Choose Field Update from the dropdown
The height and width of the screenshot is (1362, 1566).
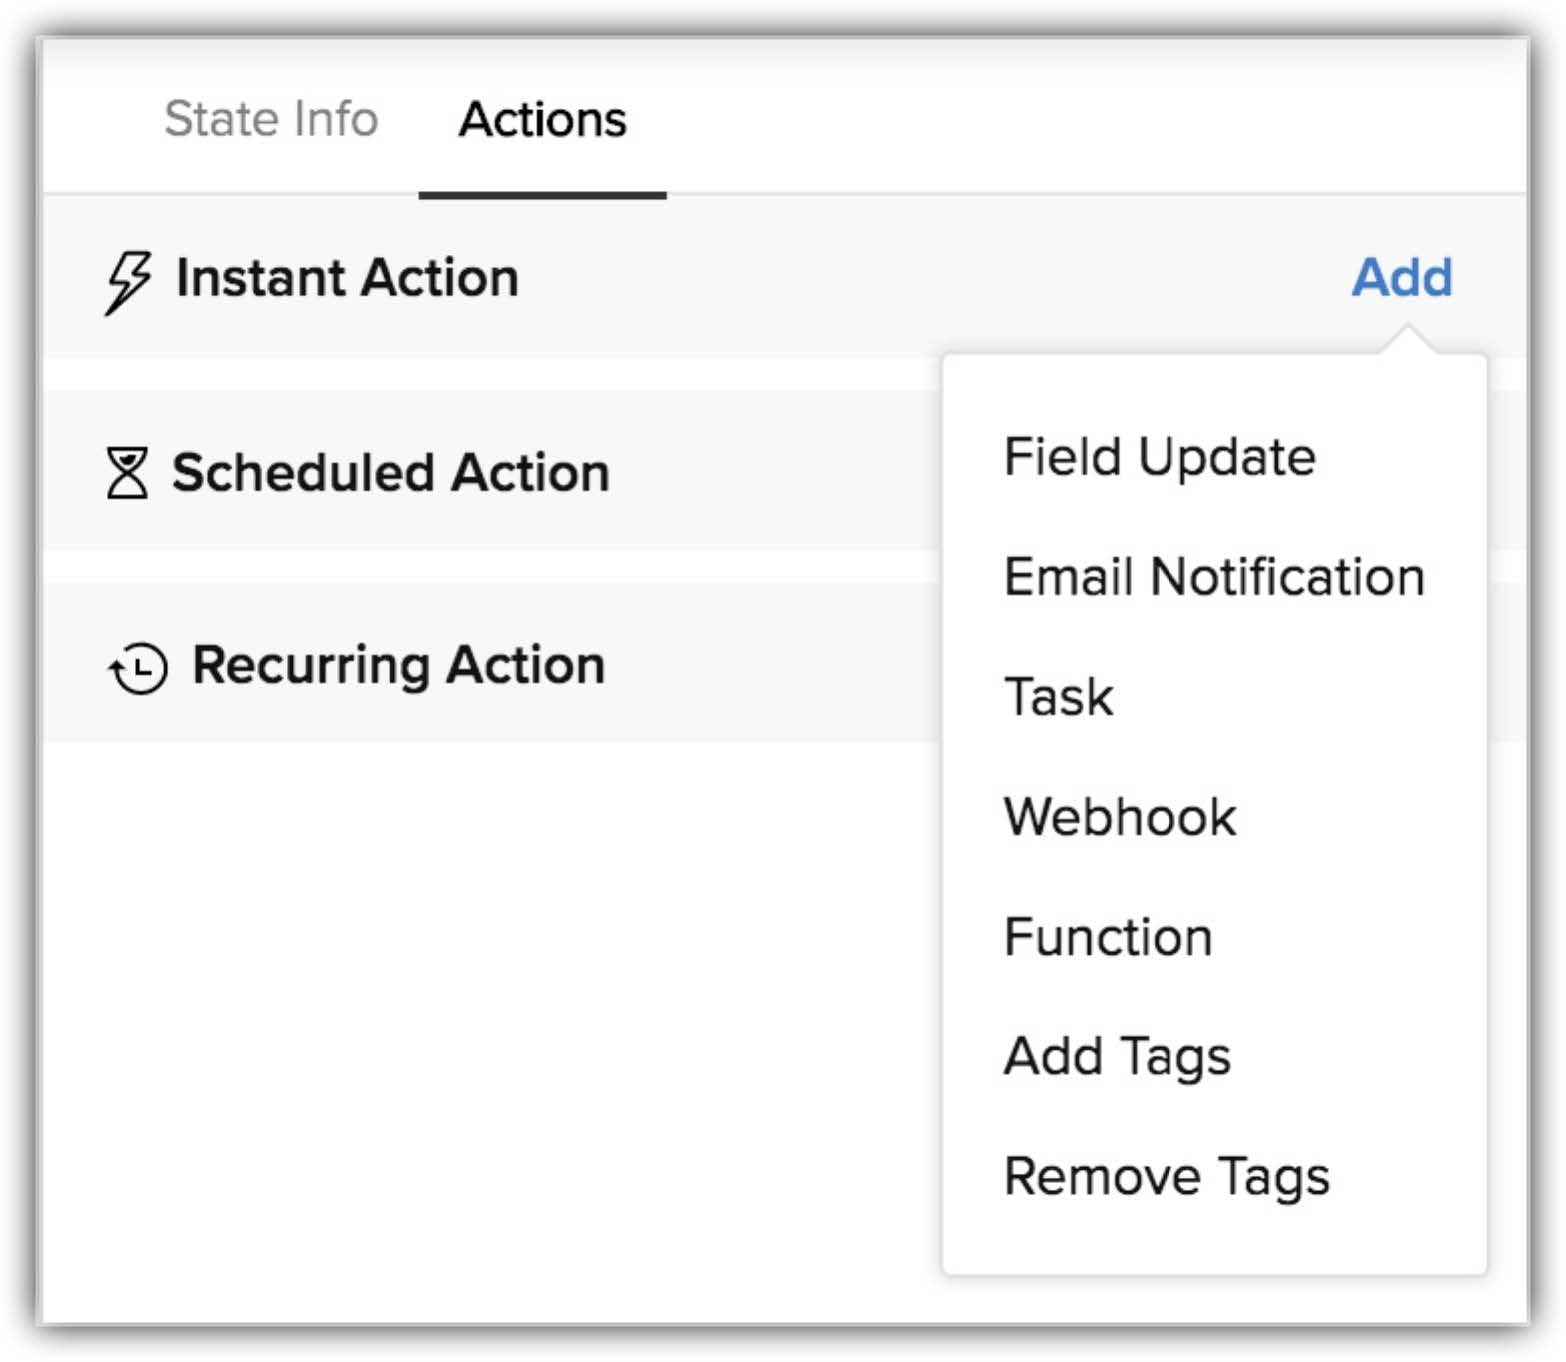(1159, 457)
